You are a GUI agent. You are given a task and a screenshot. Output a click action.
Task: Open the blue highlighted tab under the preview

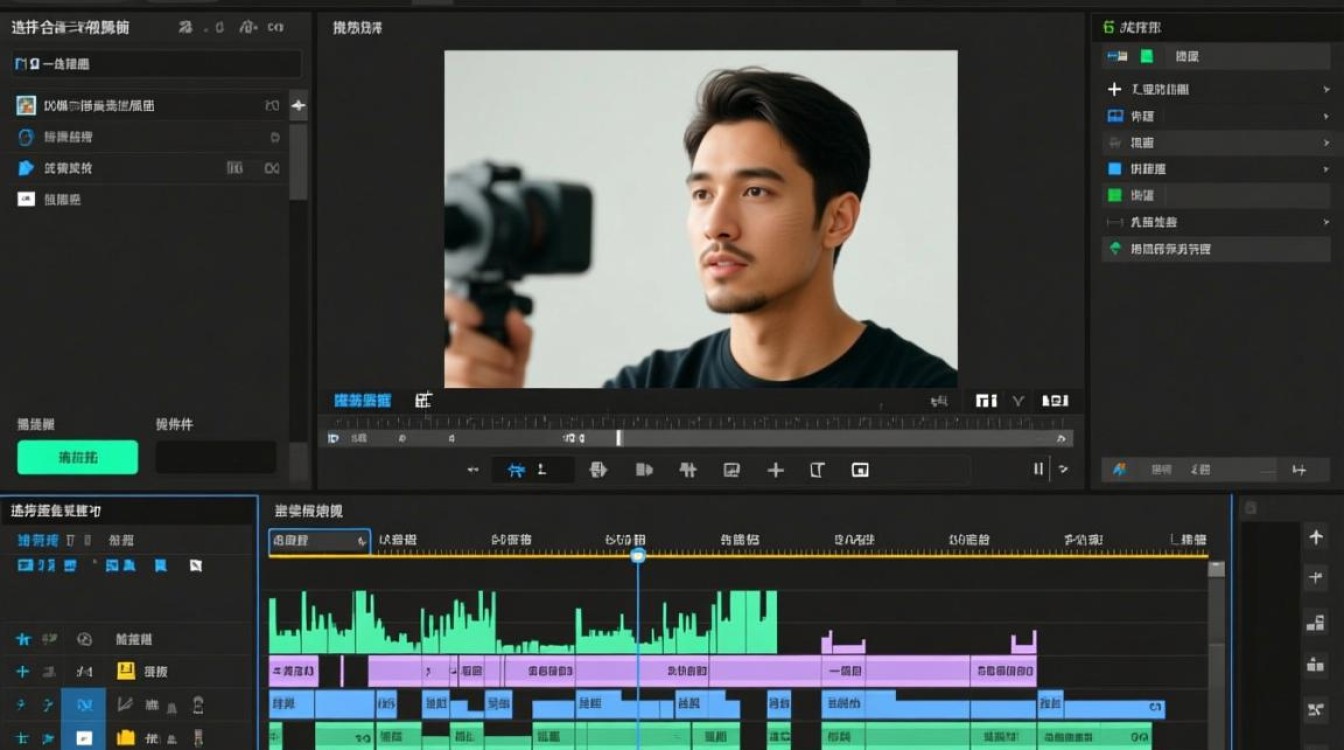[x=362, y=400]
